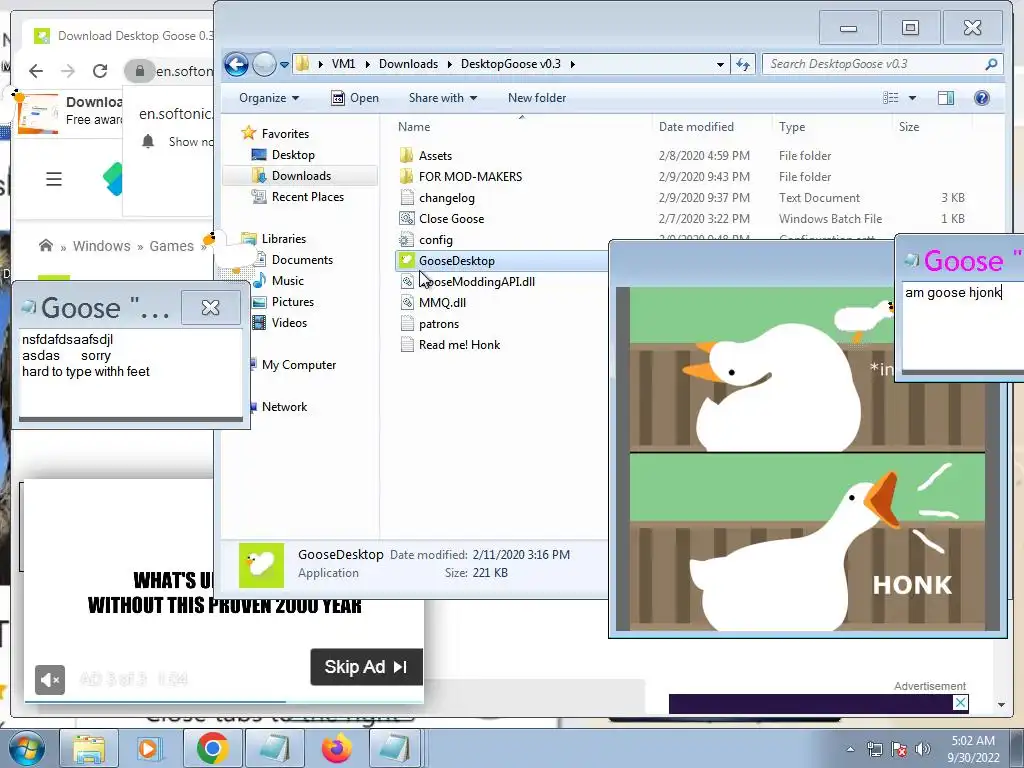
Task: Sort by Size column header
Action: click(x=908, y=127)
